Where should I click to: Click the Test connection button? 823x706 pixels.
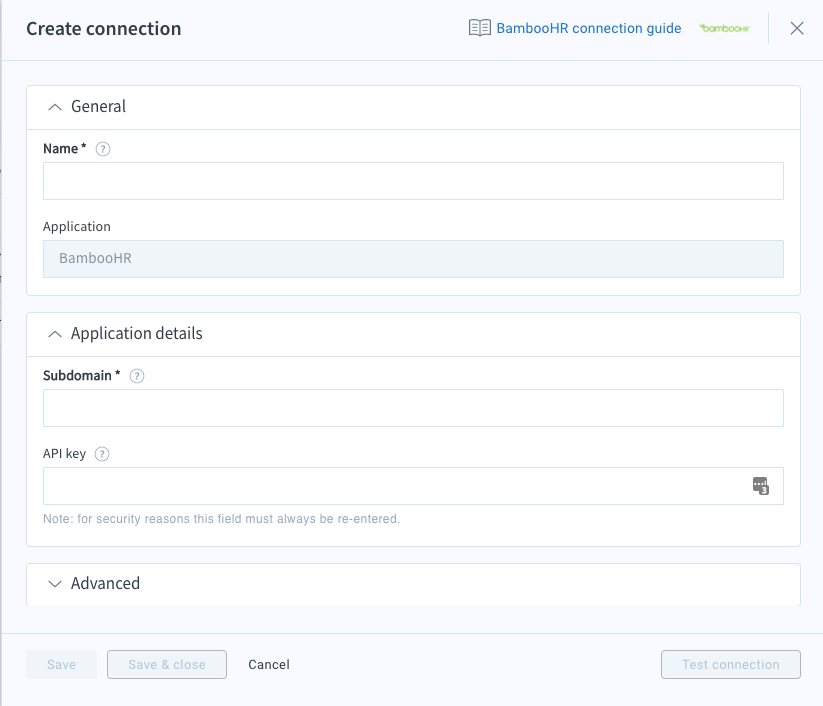coord(731,665)
